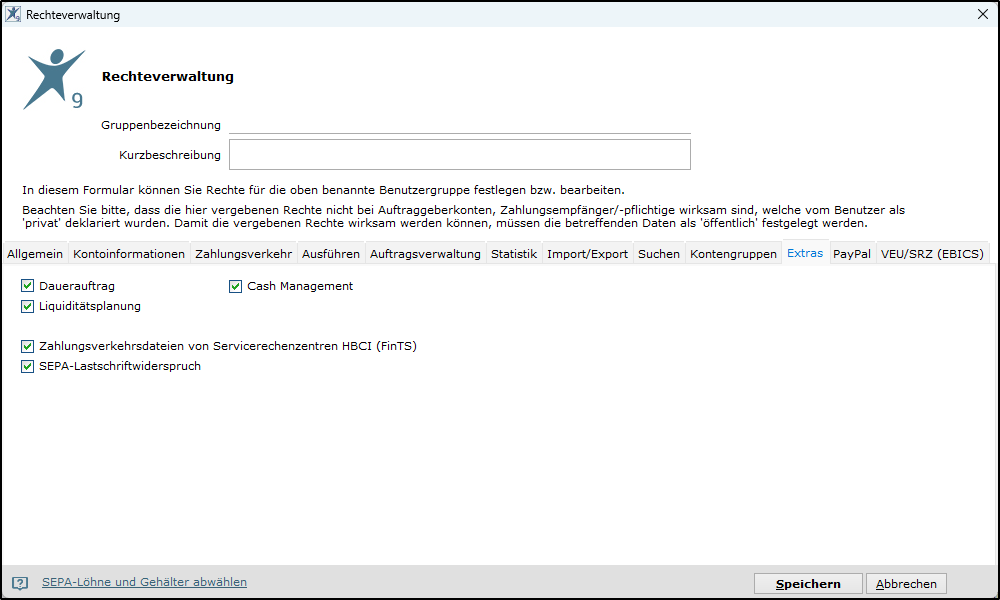Go to the Ausführen tab
This screenshot has width=1000, height=600.
(331, 254)
